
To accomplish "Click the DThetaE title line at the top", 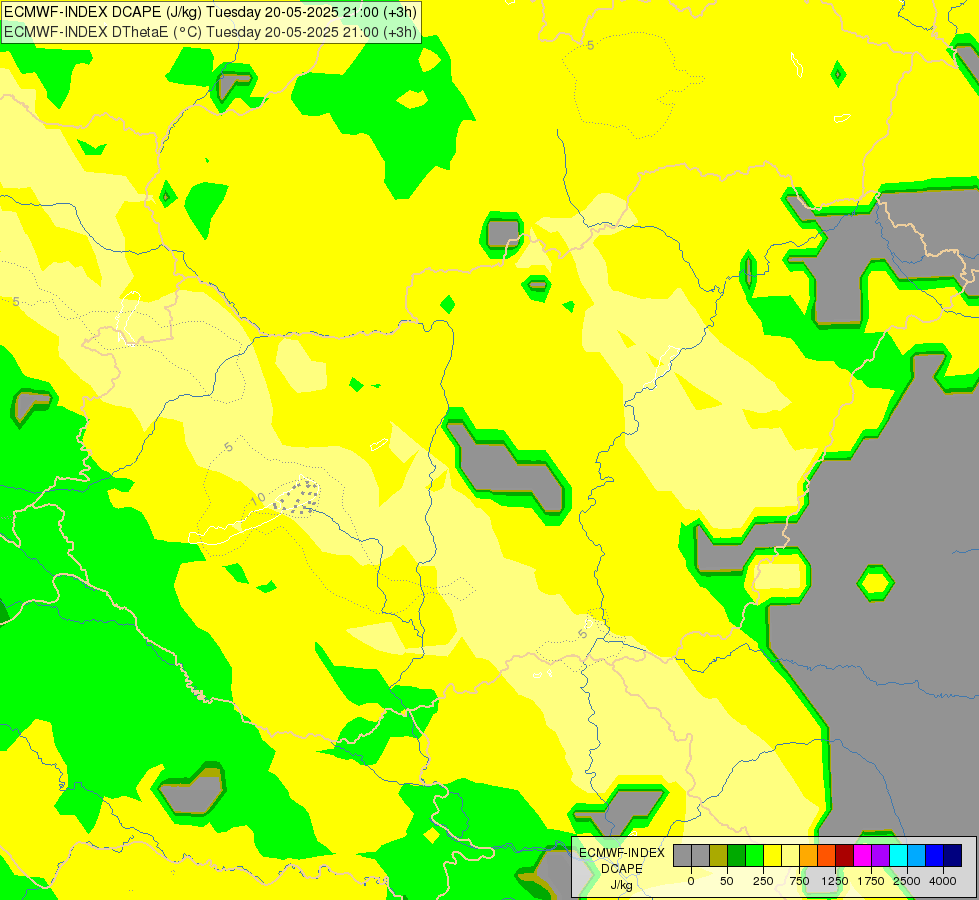I will tap(210, 31).
